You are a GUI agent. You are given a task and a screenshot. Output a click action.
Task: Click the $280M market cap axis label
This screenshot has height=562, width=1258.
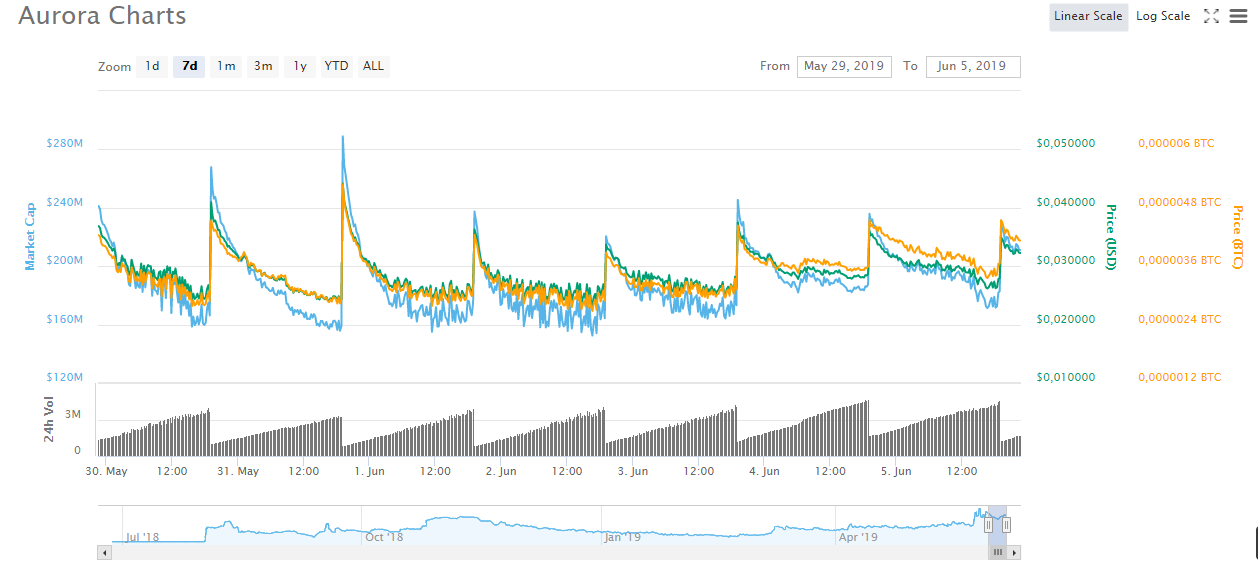pos(64,144)
